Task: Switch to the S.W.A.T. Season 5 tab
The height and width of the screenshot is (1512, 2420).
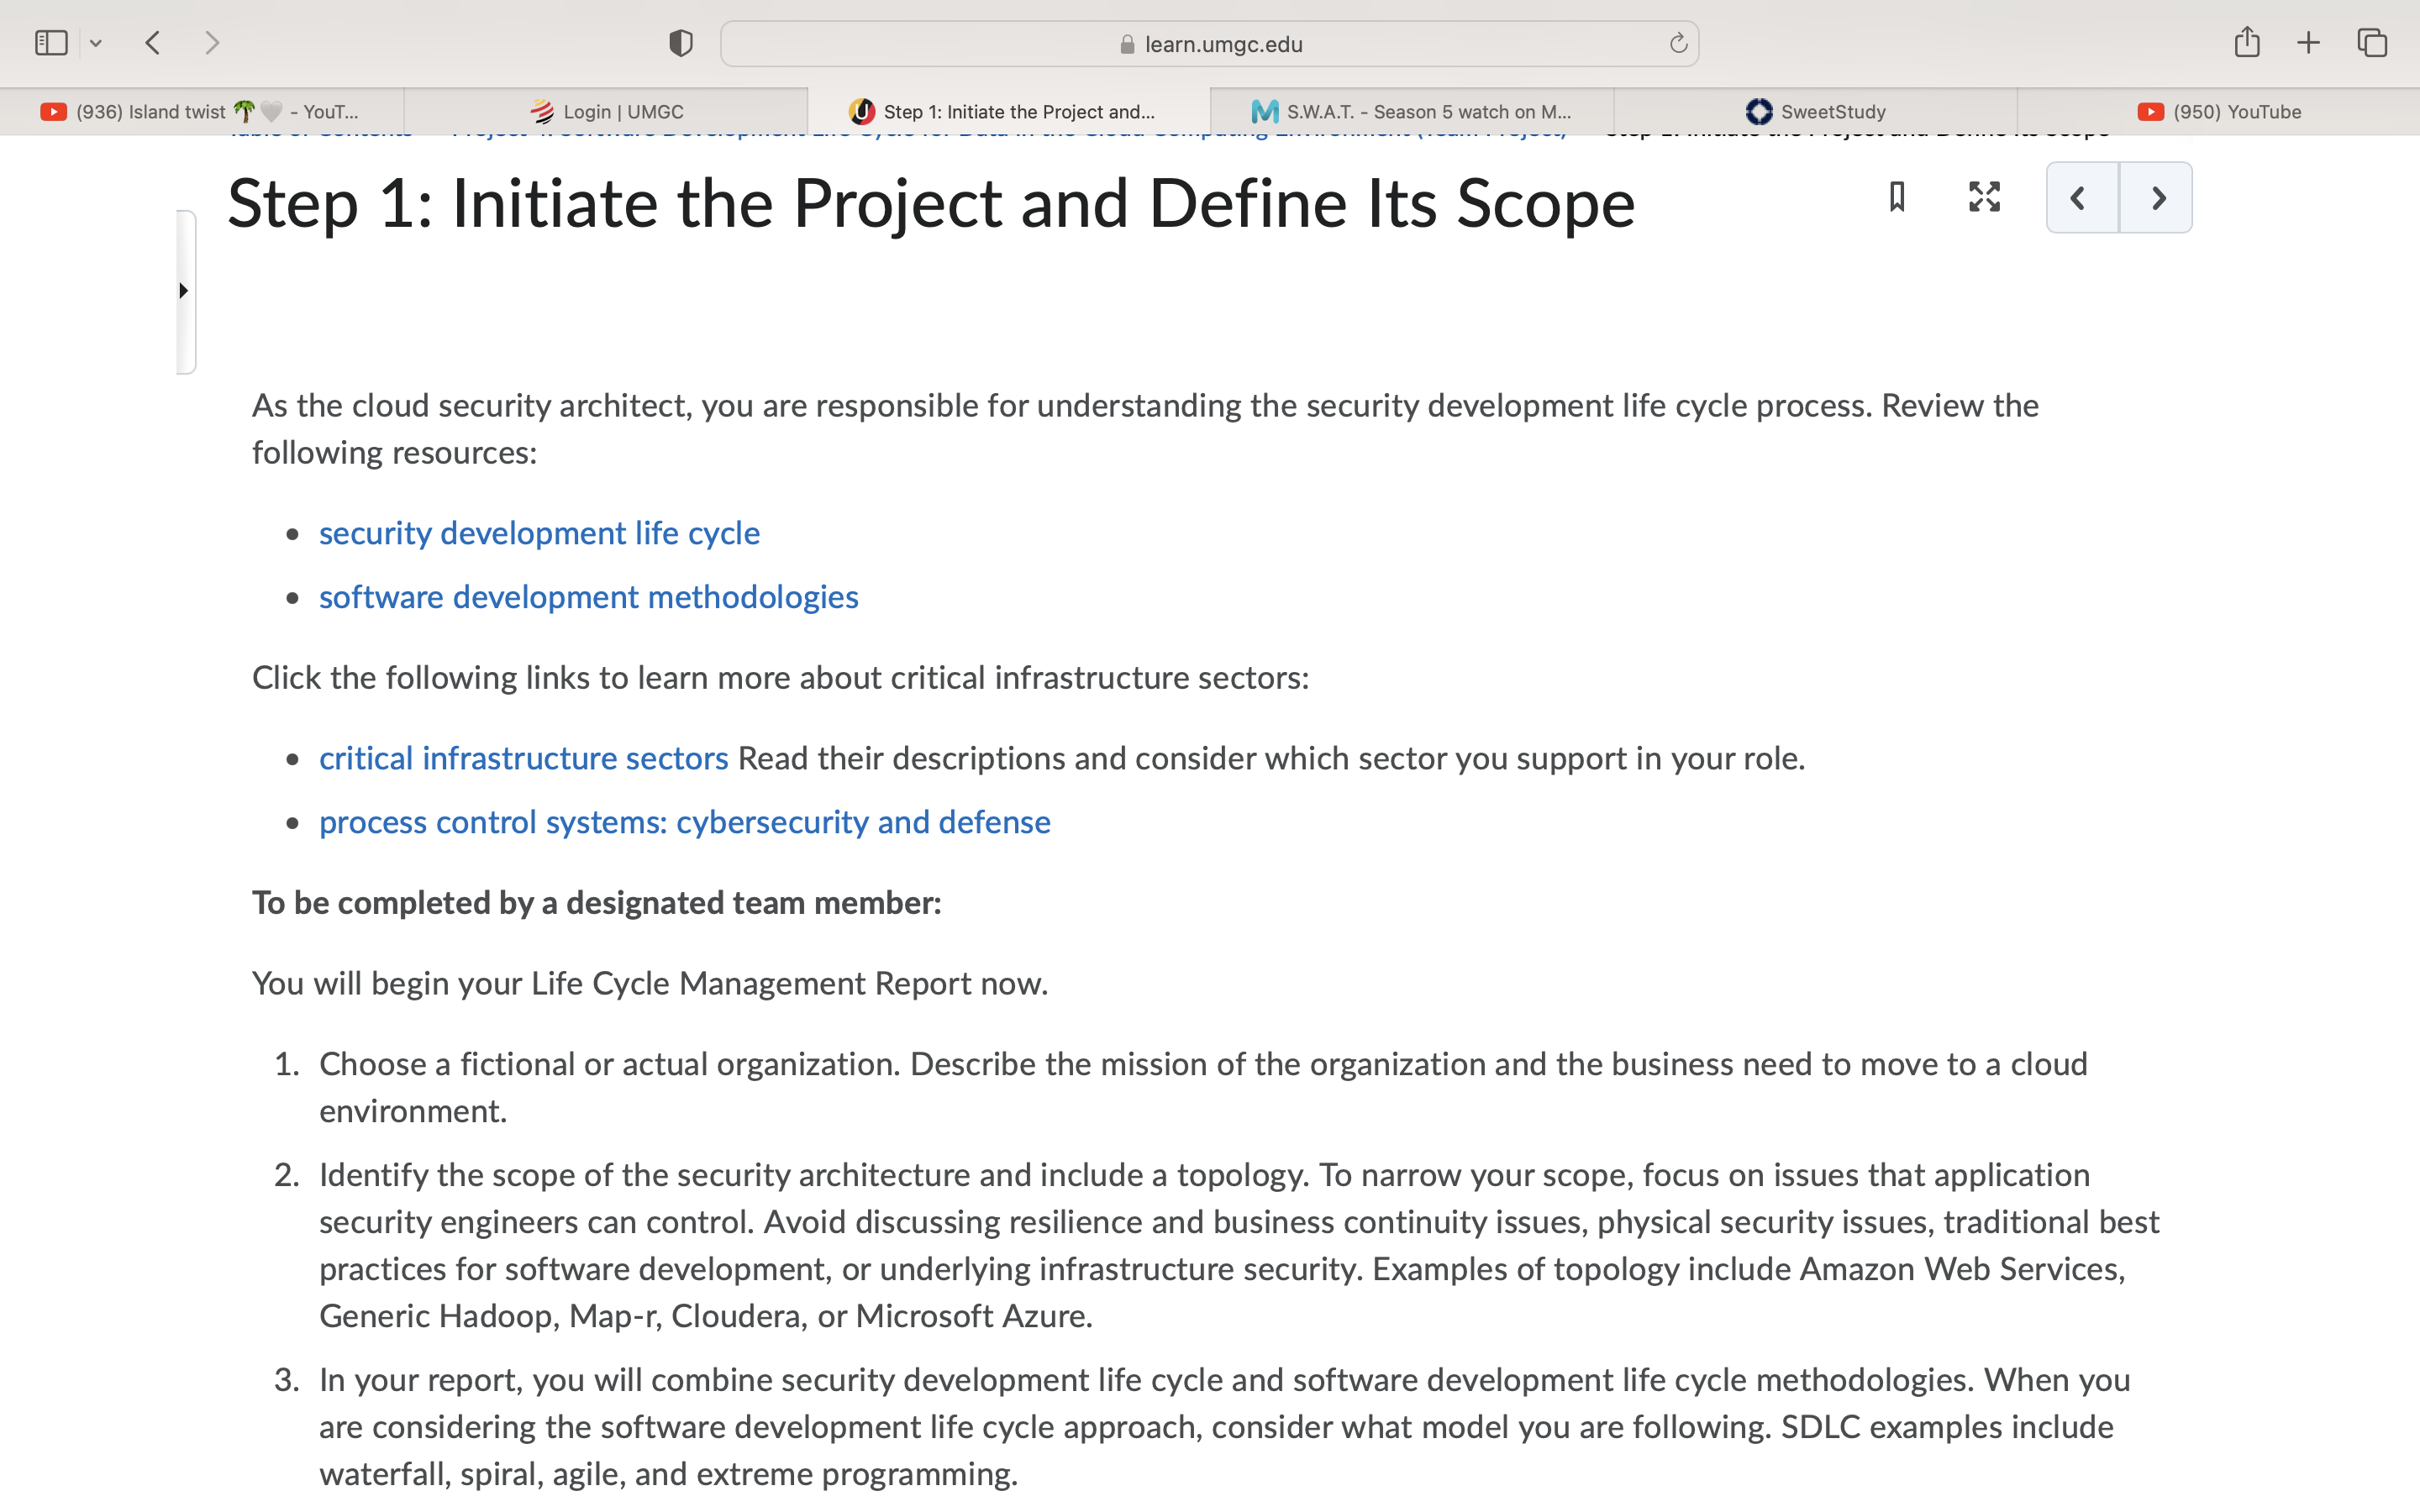Action: pyautogui.click(x=1412, y=112)
